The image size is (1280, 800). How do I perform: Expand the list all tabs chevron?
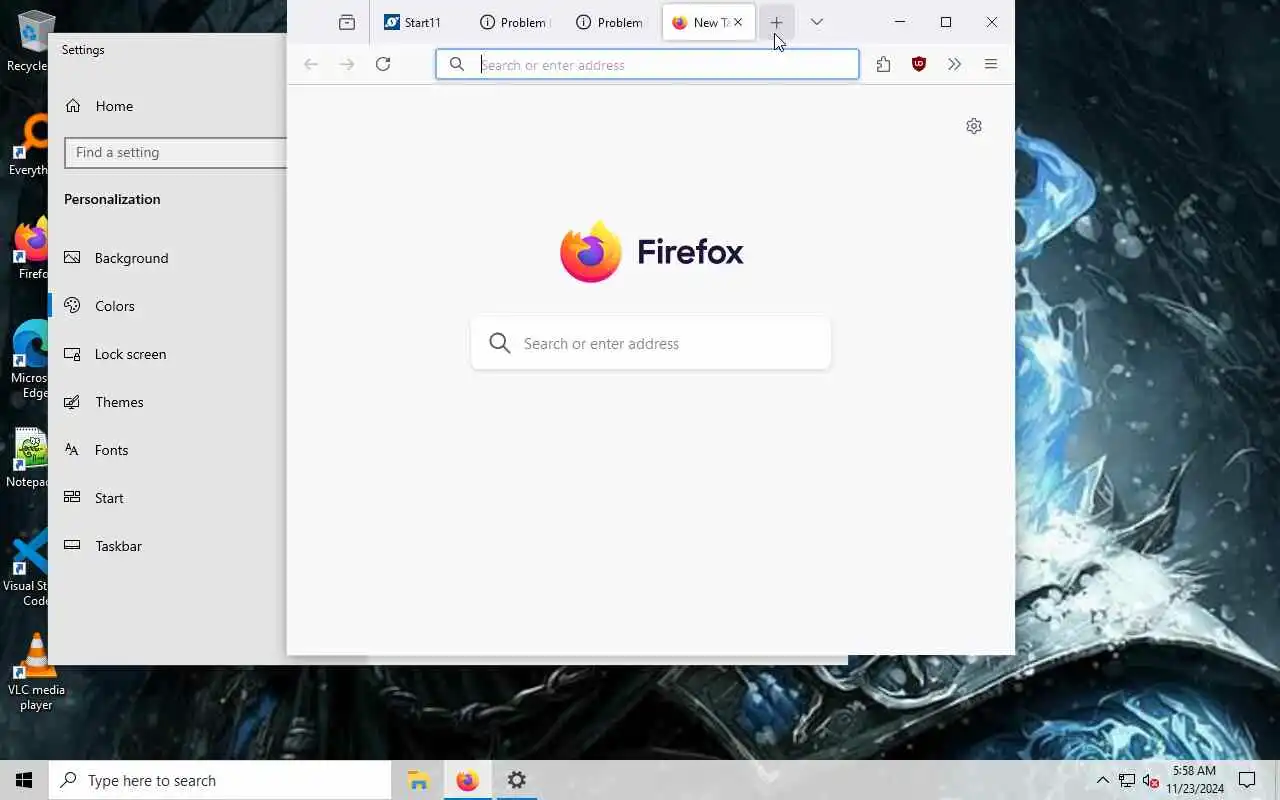pyautogui.click(x=817, y=22)
